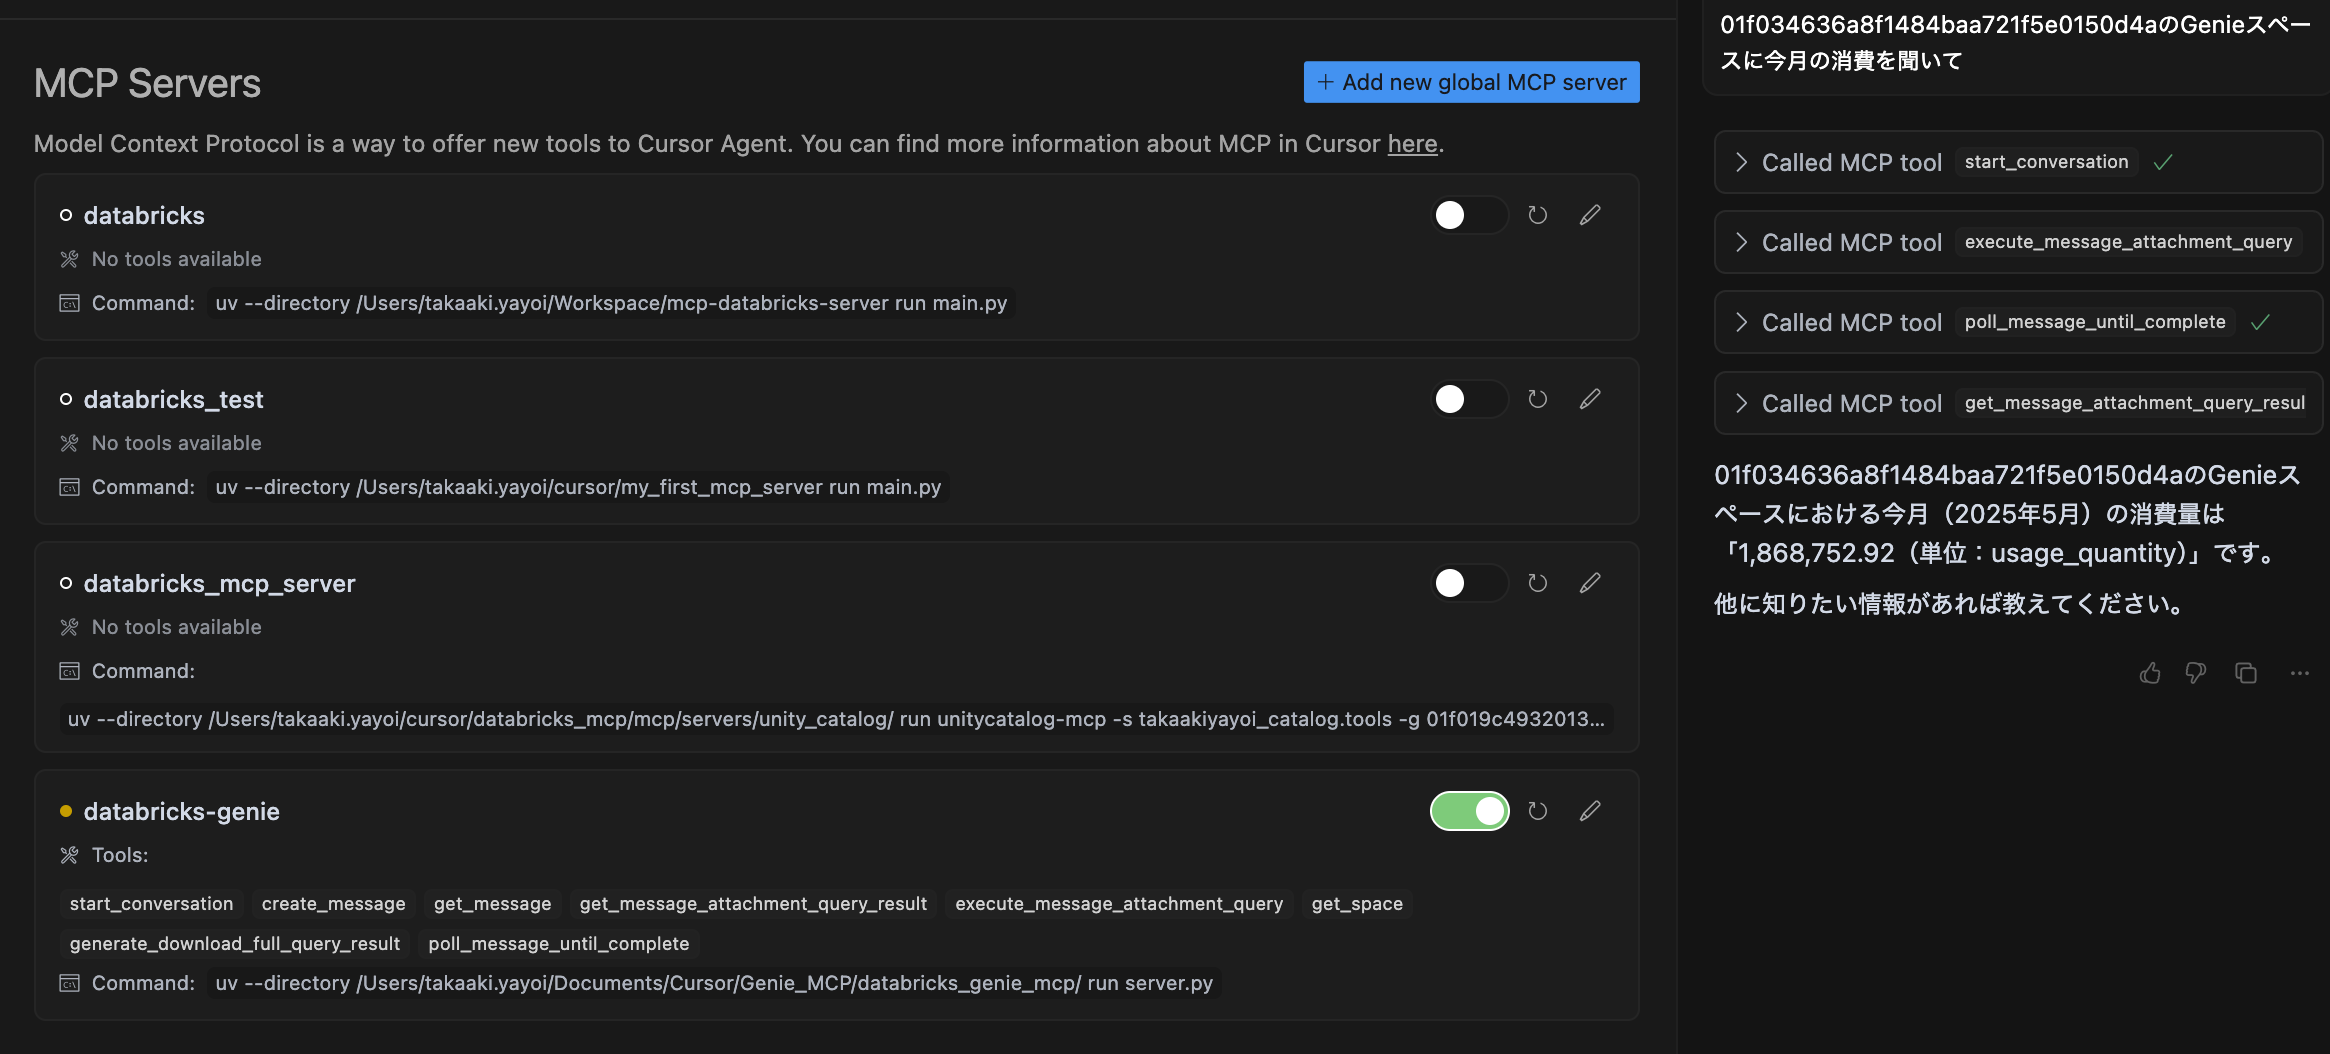The height and width of the screenshot is (1054, 2330).
Task: Give thumbs up on the Genie response
Action: pos(2150,673)
